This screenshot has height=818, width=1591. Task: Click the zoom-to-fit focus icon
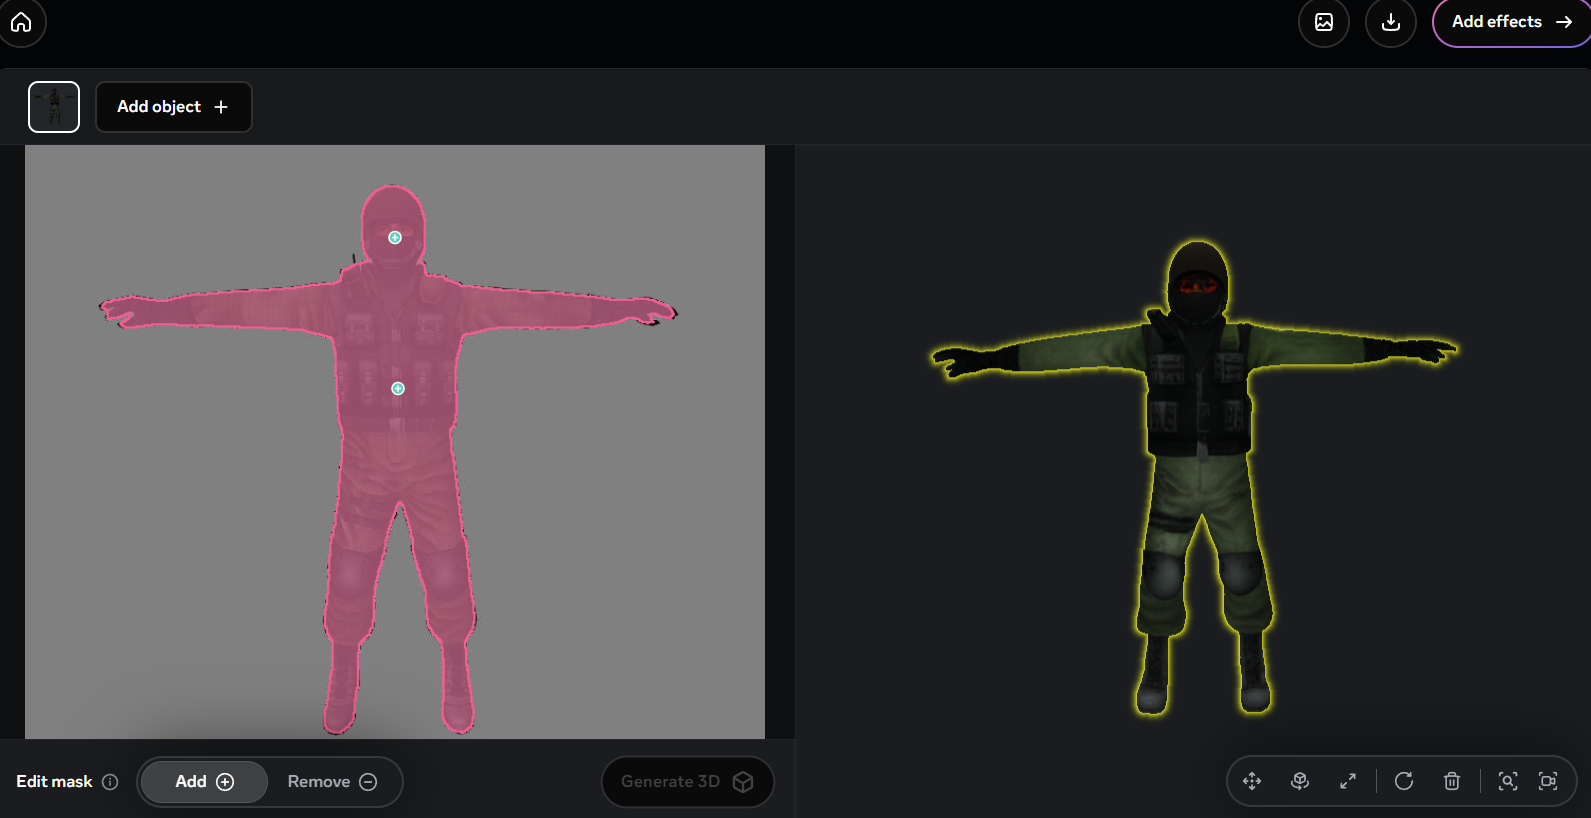coord(1508,782)
